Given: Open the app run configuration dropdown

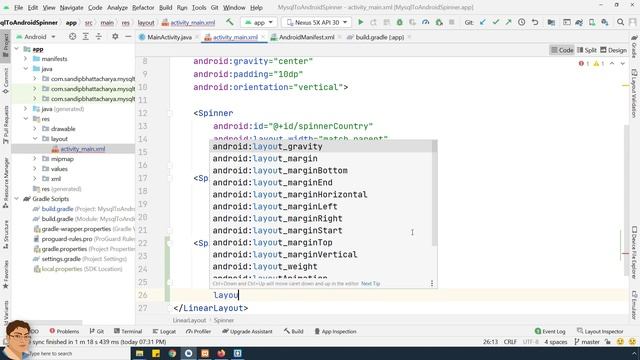Looking at the screenshot, I should click(x=259, y=22).
